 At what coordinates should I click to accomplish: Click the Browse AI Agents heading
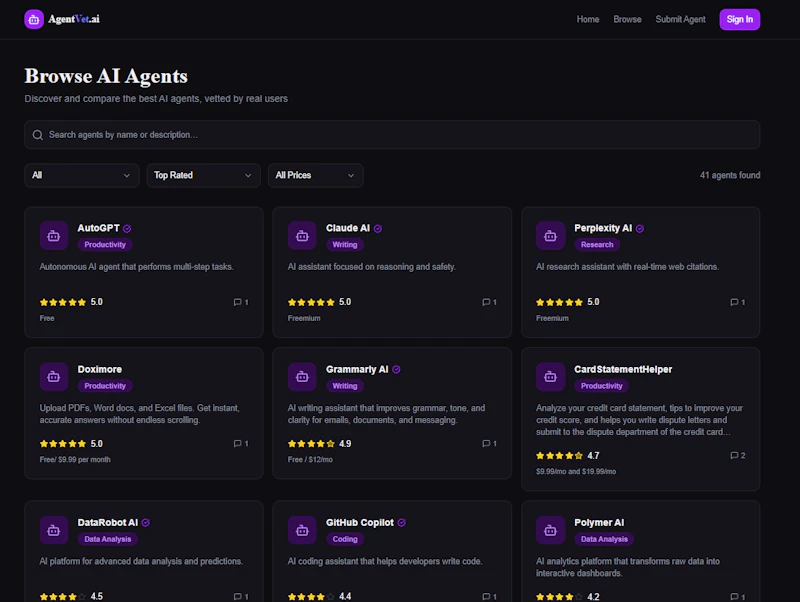click(106, 76)
